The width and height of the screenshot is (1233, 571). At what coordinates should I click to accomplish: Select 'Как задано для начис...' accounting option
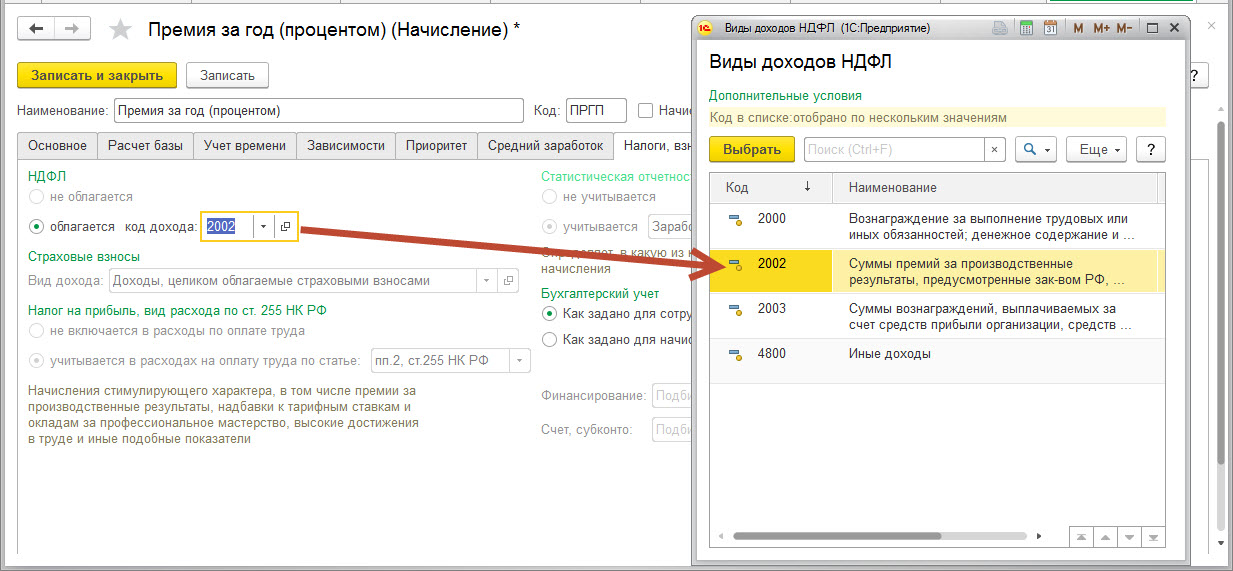click(549, 339)
